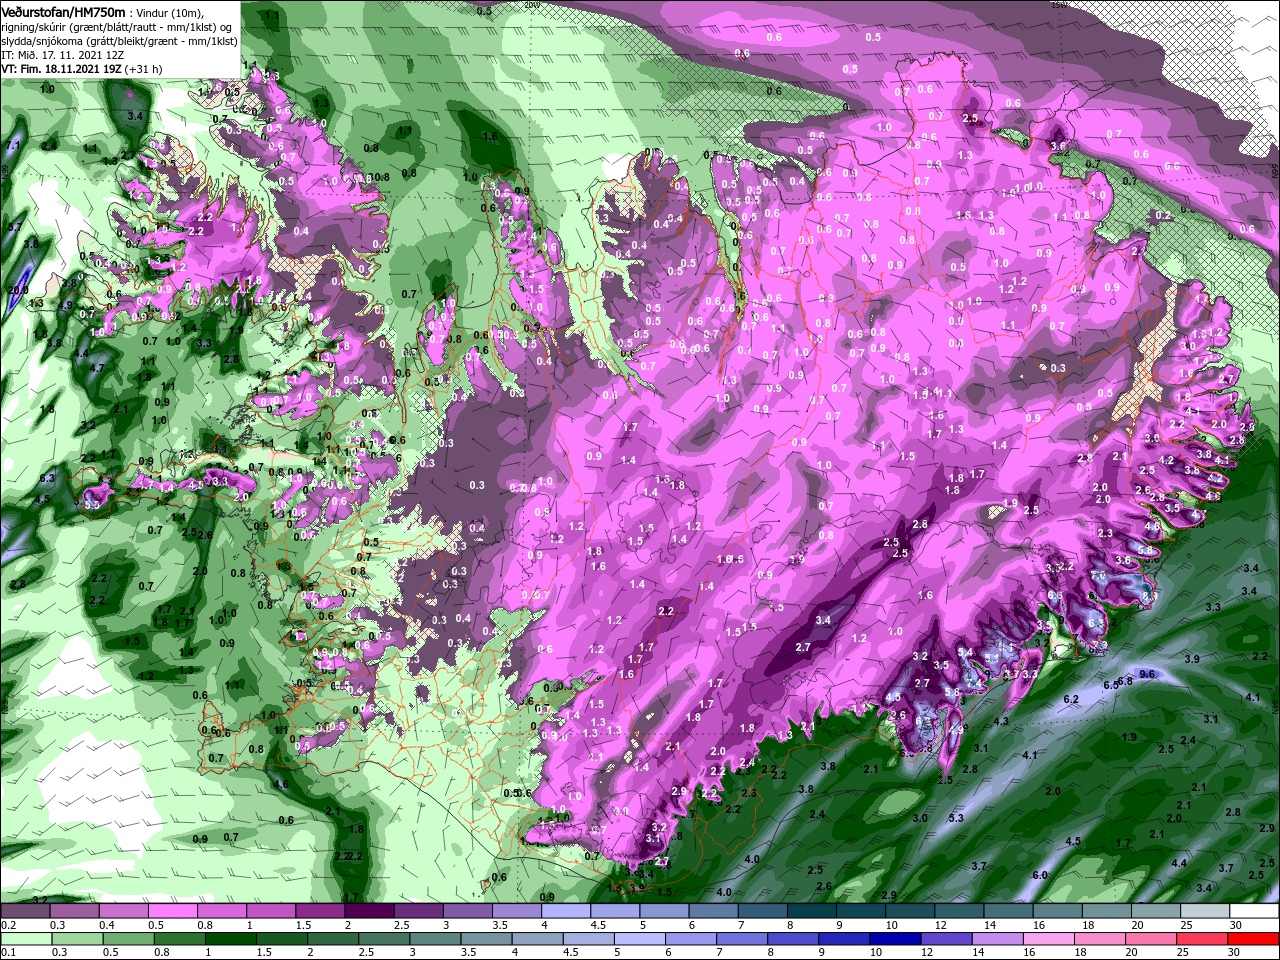This screenshot has width=1280, height=960.
Task: Click the dark navy swatch in rain scale
Action: 895,939
